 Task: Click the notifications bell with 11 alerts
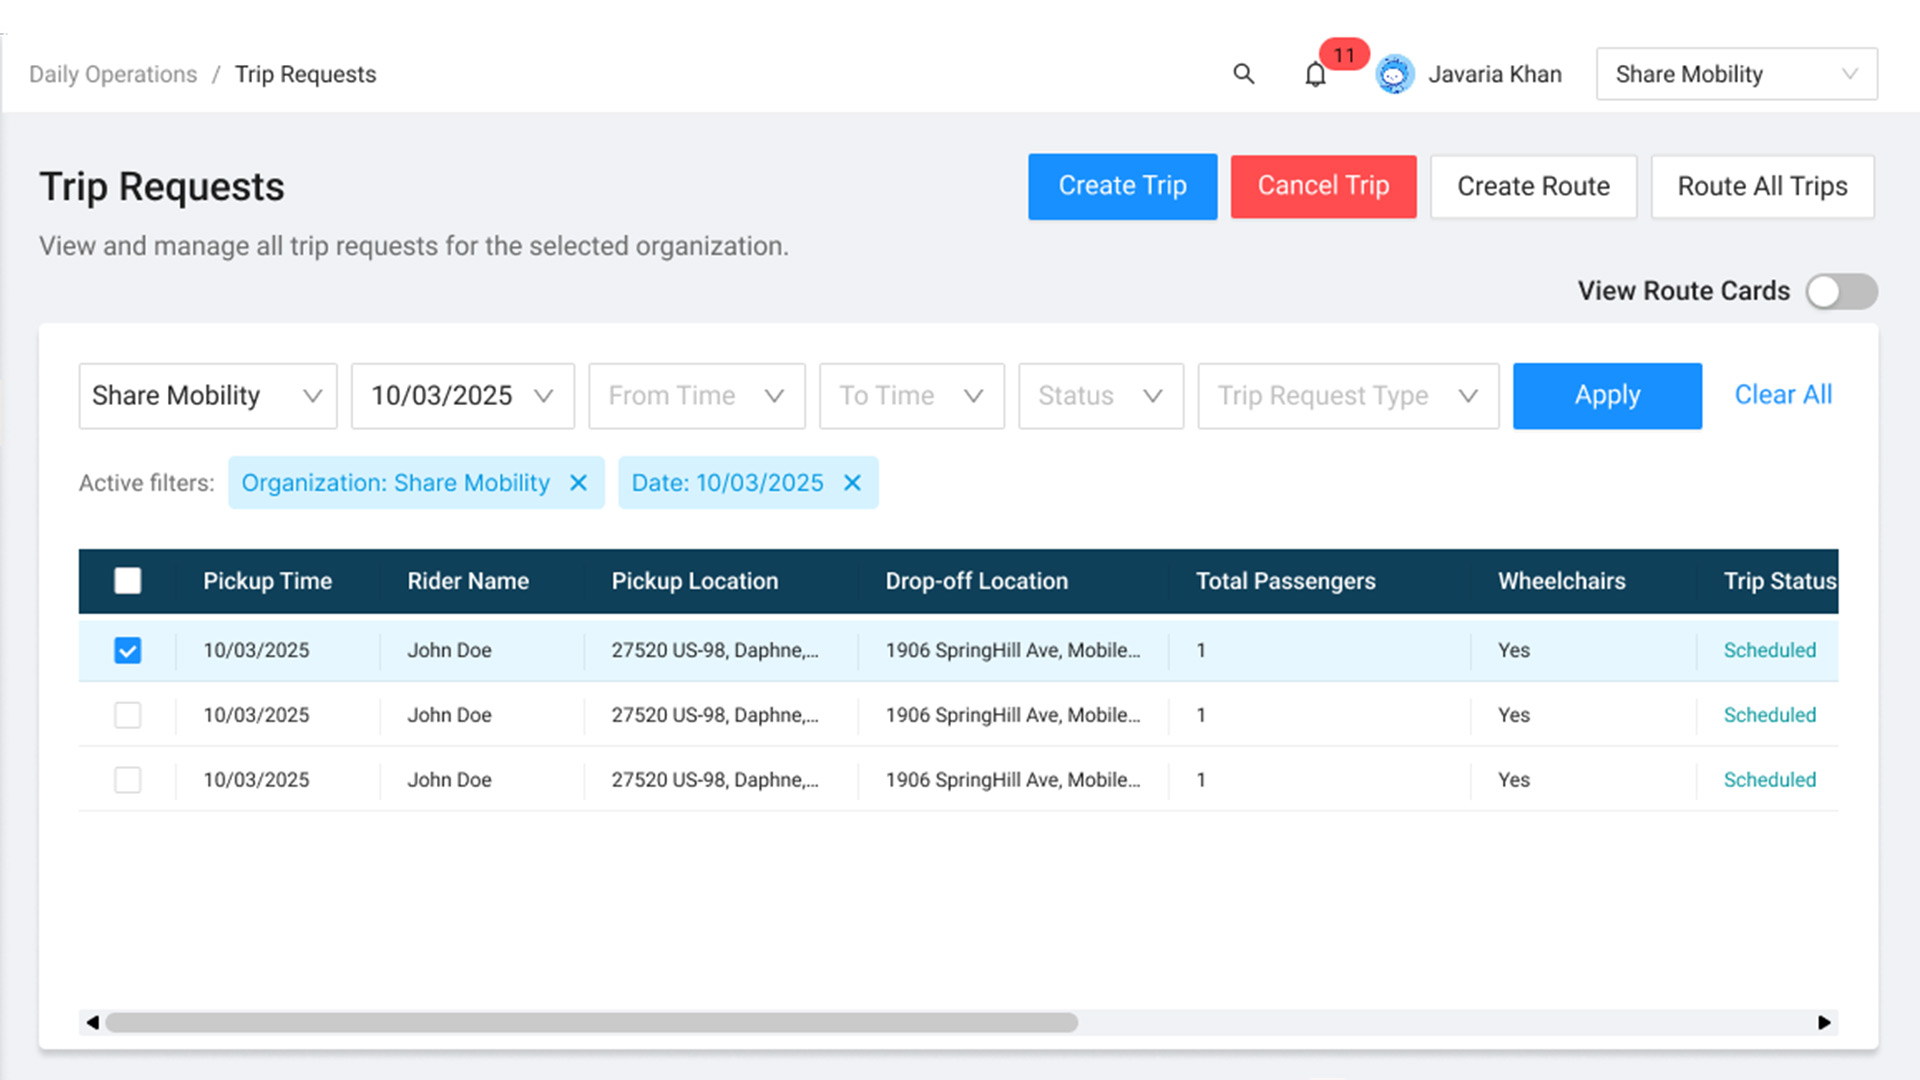[1315, 73]
